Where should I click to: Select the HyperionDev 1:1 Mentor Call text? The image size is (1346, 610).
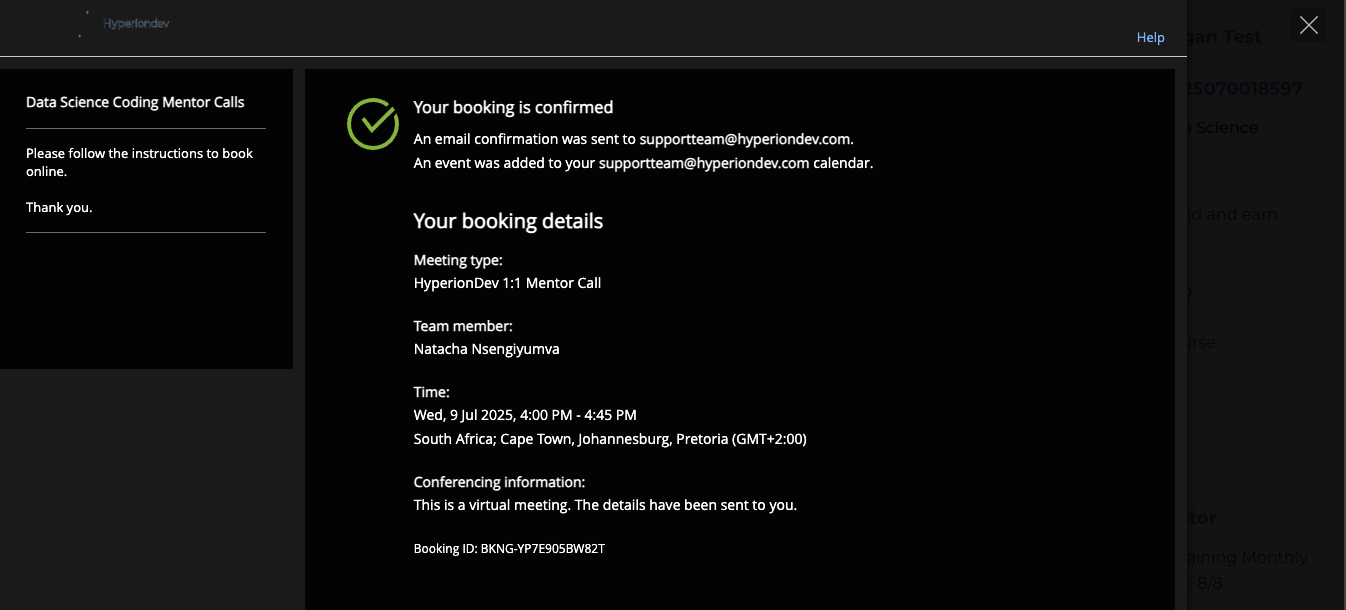coord(507,283)
